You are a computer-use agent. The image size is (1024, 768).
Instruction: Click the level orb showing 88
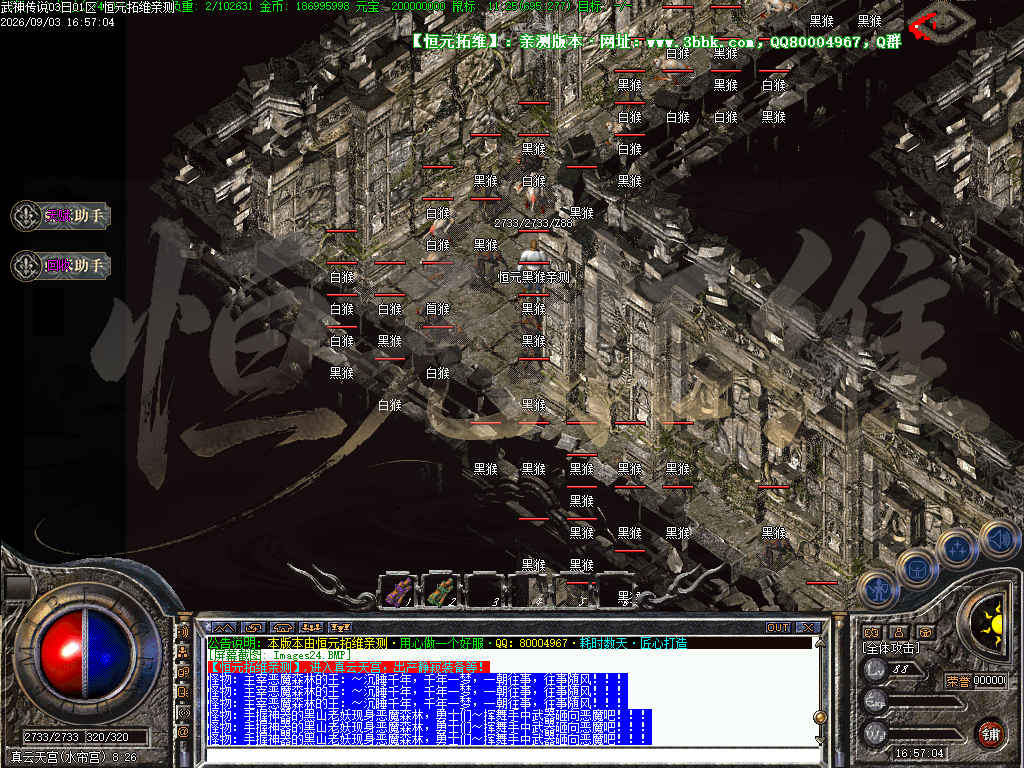[875, 669]
